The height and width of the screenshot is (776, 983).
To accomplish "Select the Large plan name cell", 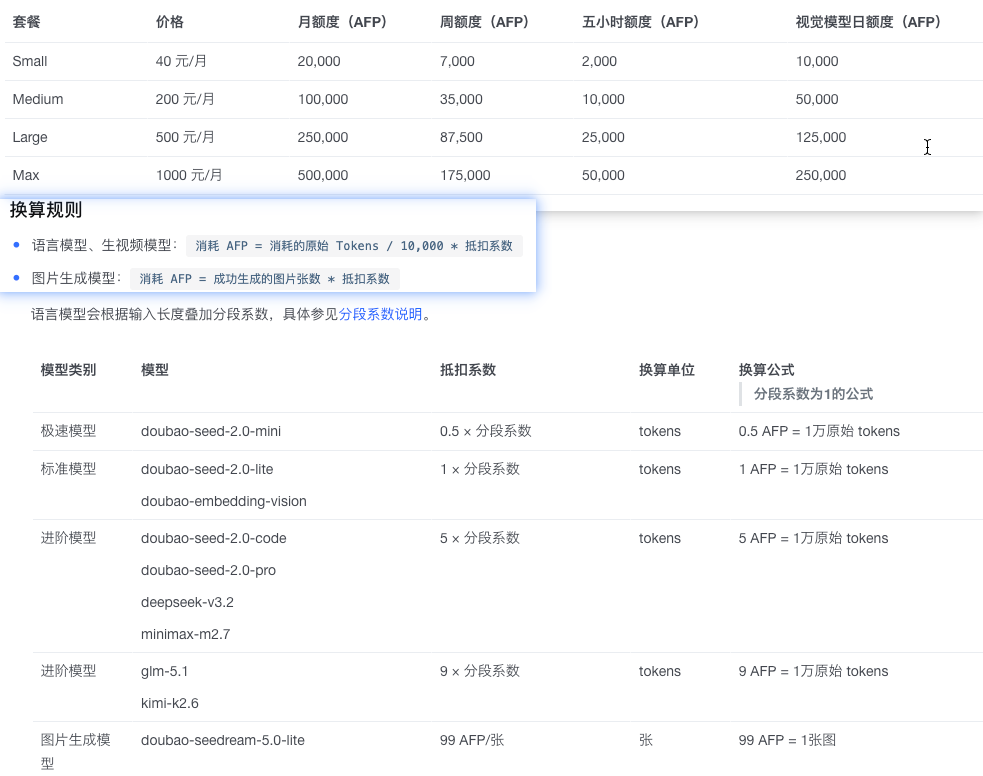I will 30,137.
